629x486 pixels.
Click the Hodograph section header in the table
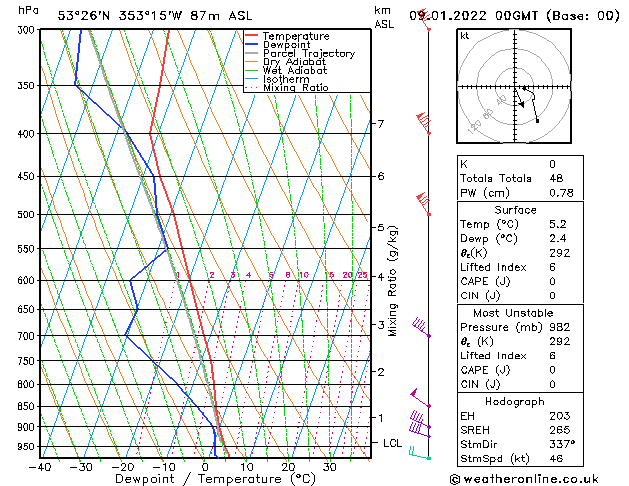(516, 400)
